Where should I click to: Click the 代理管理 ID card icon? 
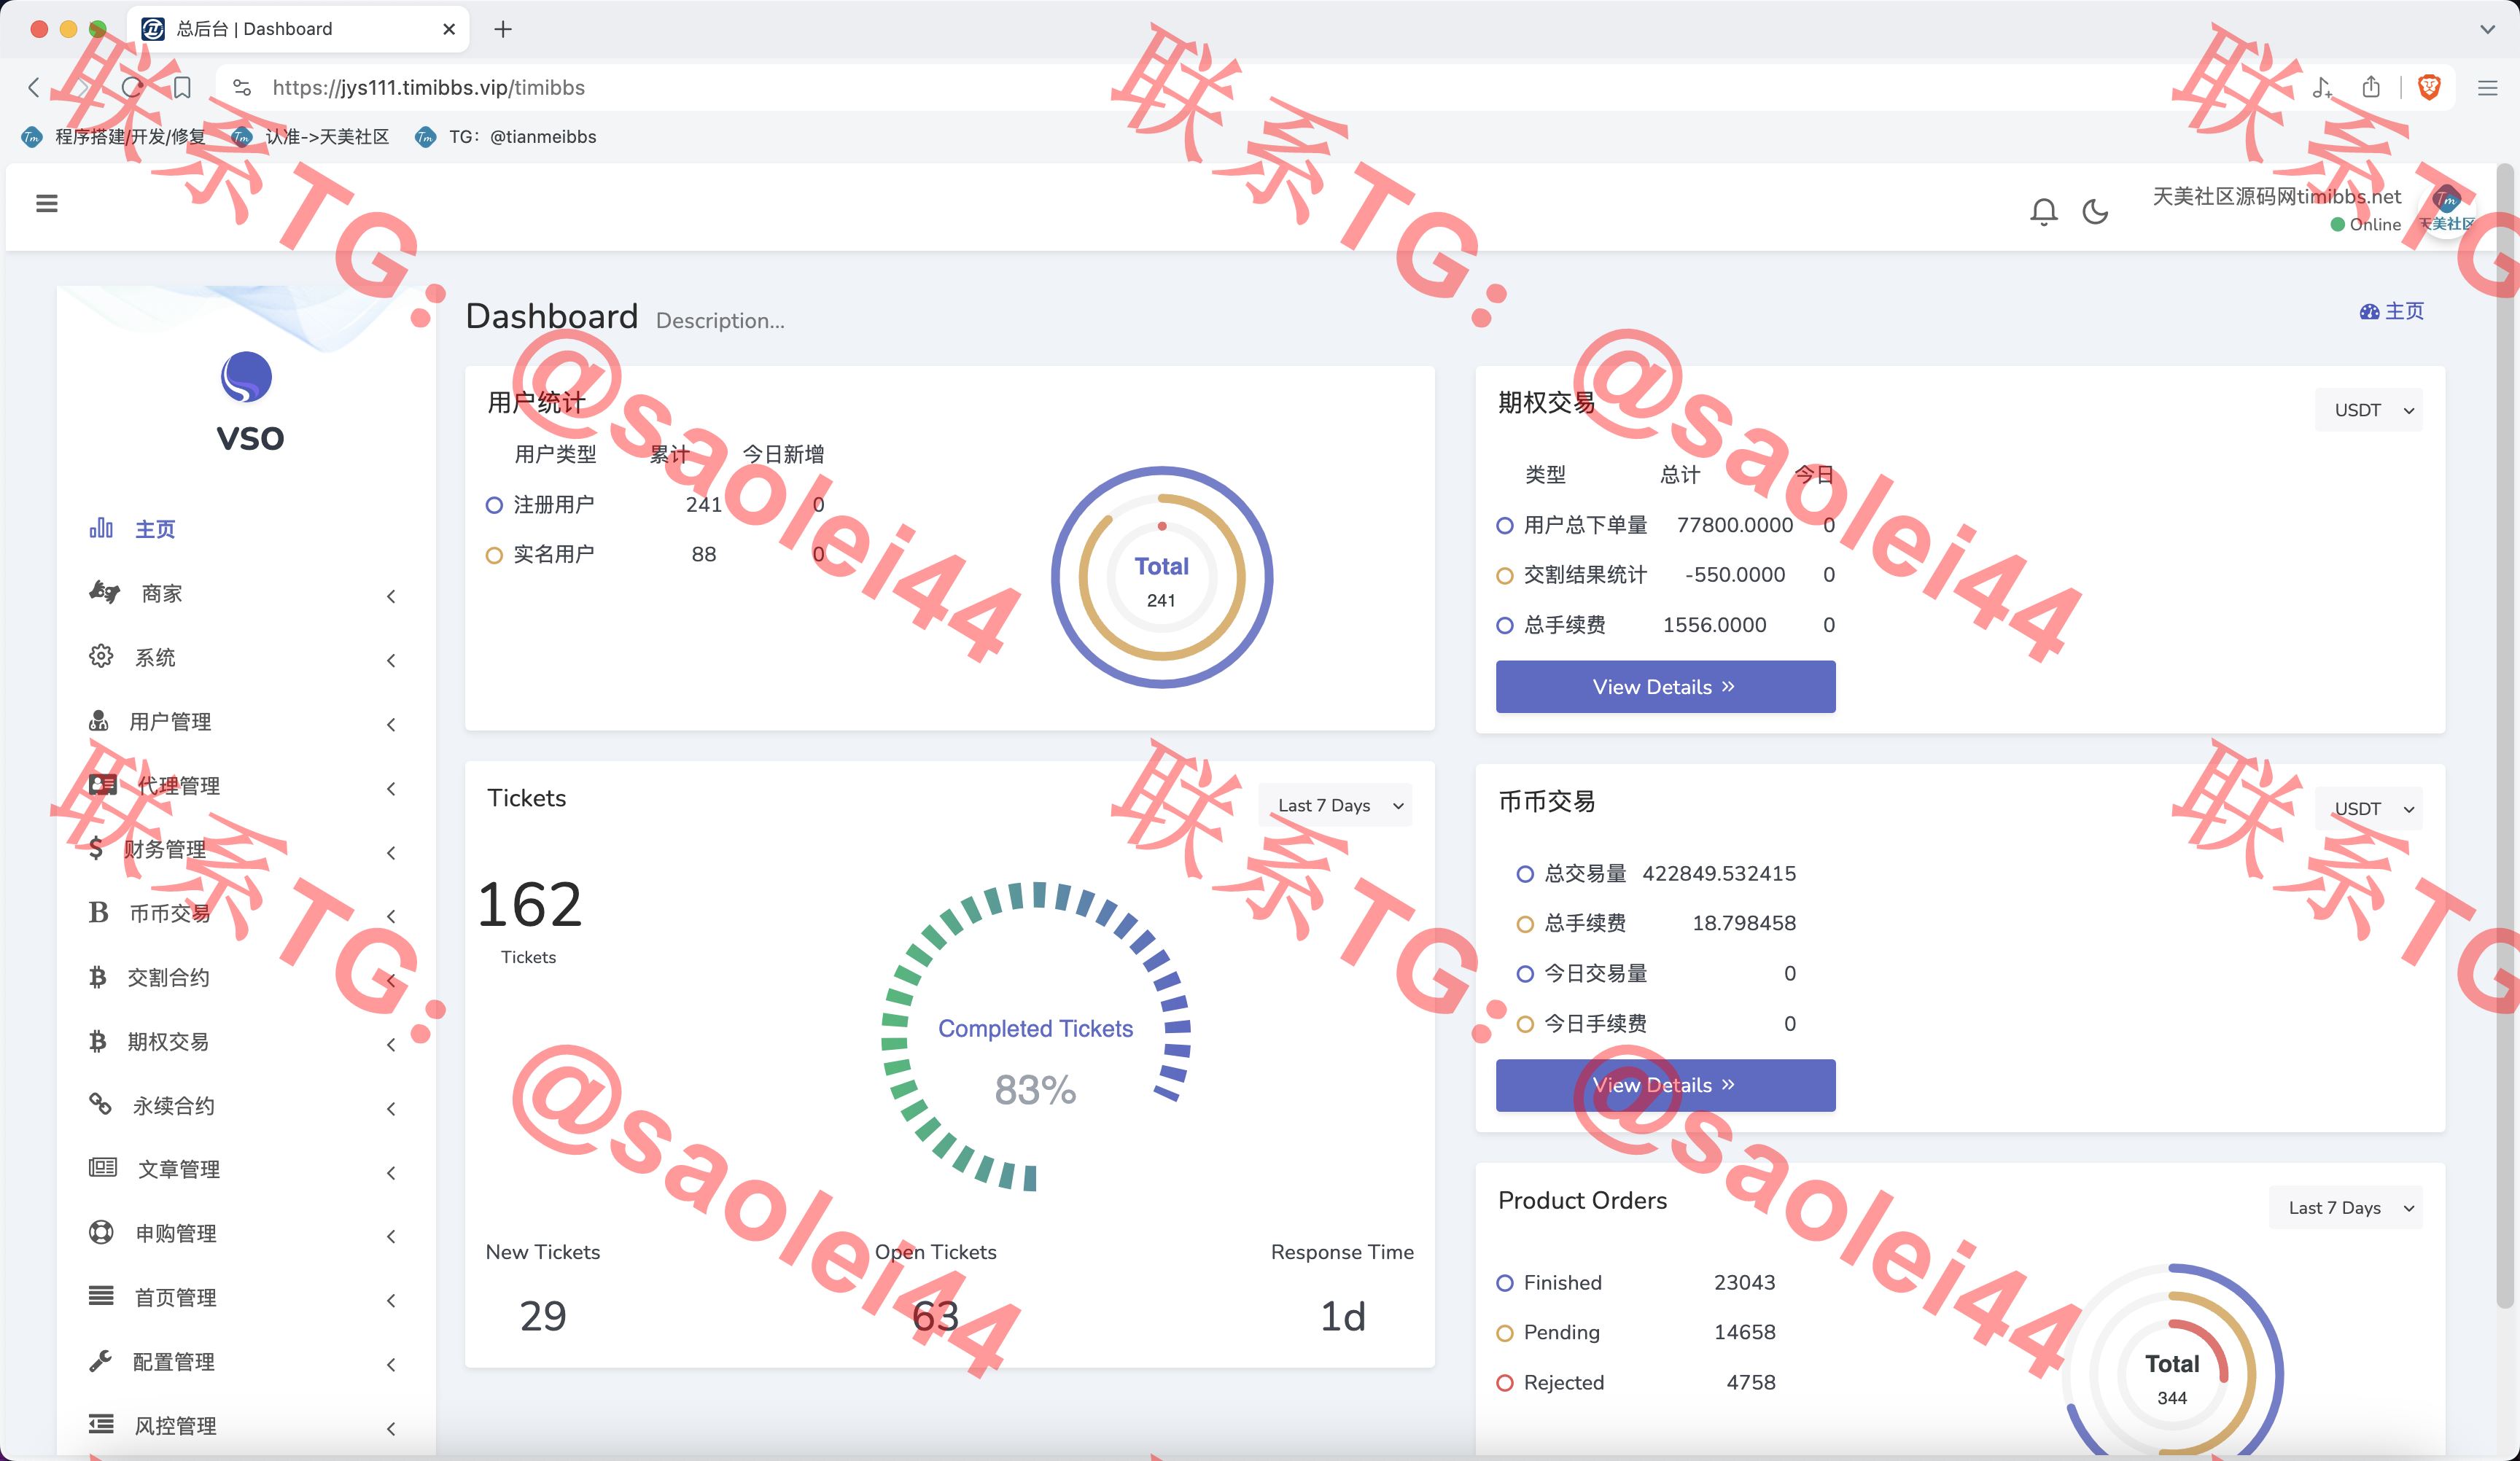tap(103, 784)
